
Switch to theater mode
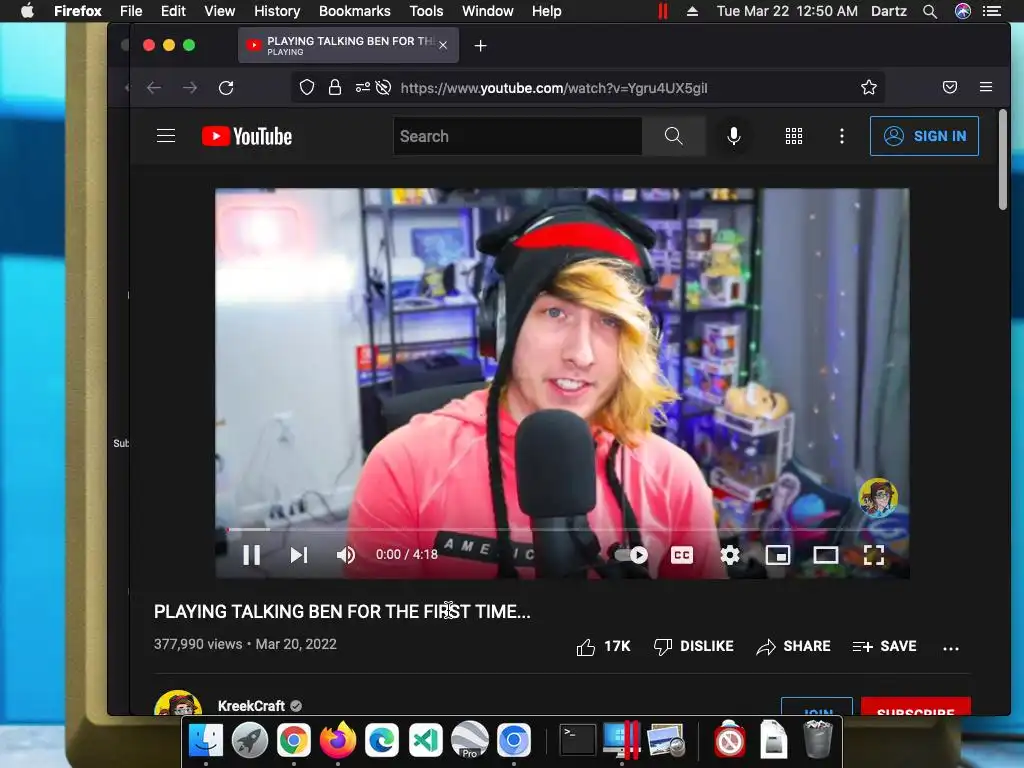825,555
